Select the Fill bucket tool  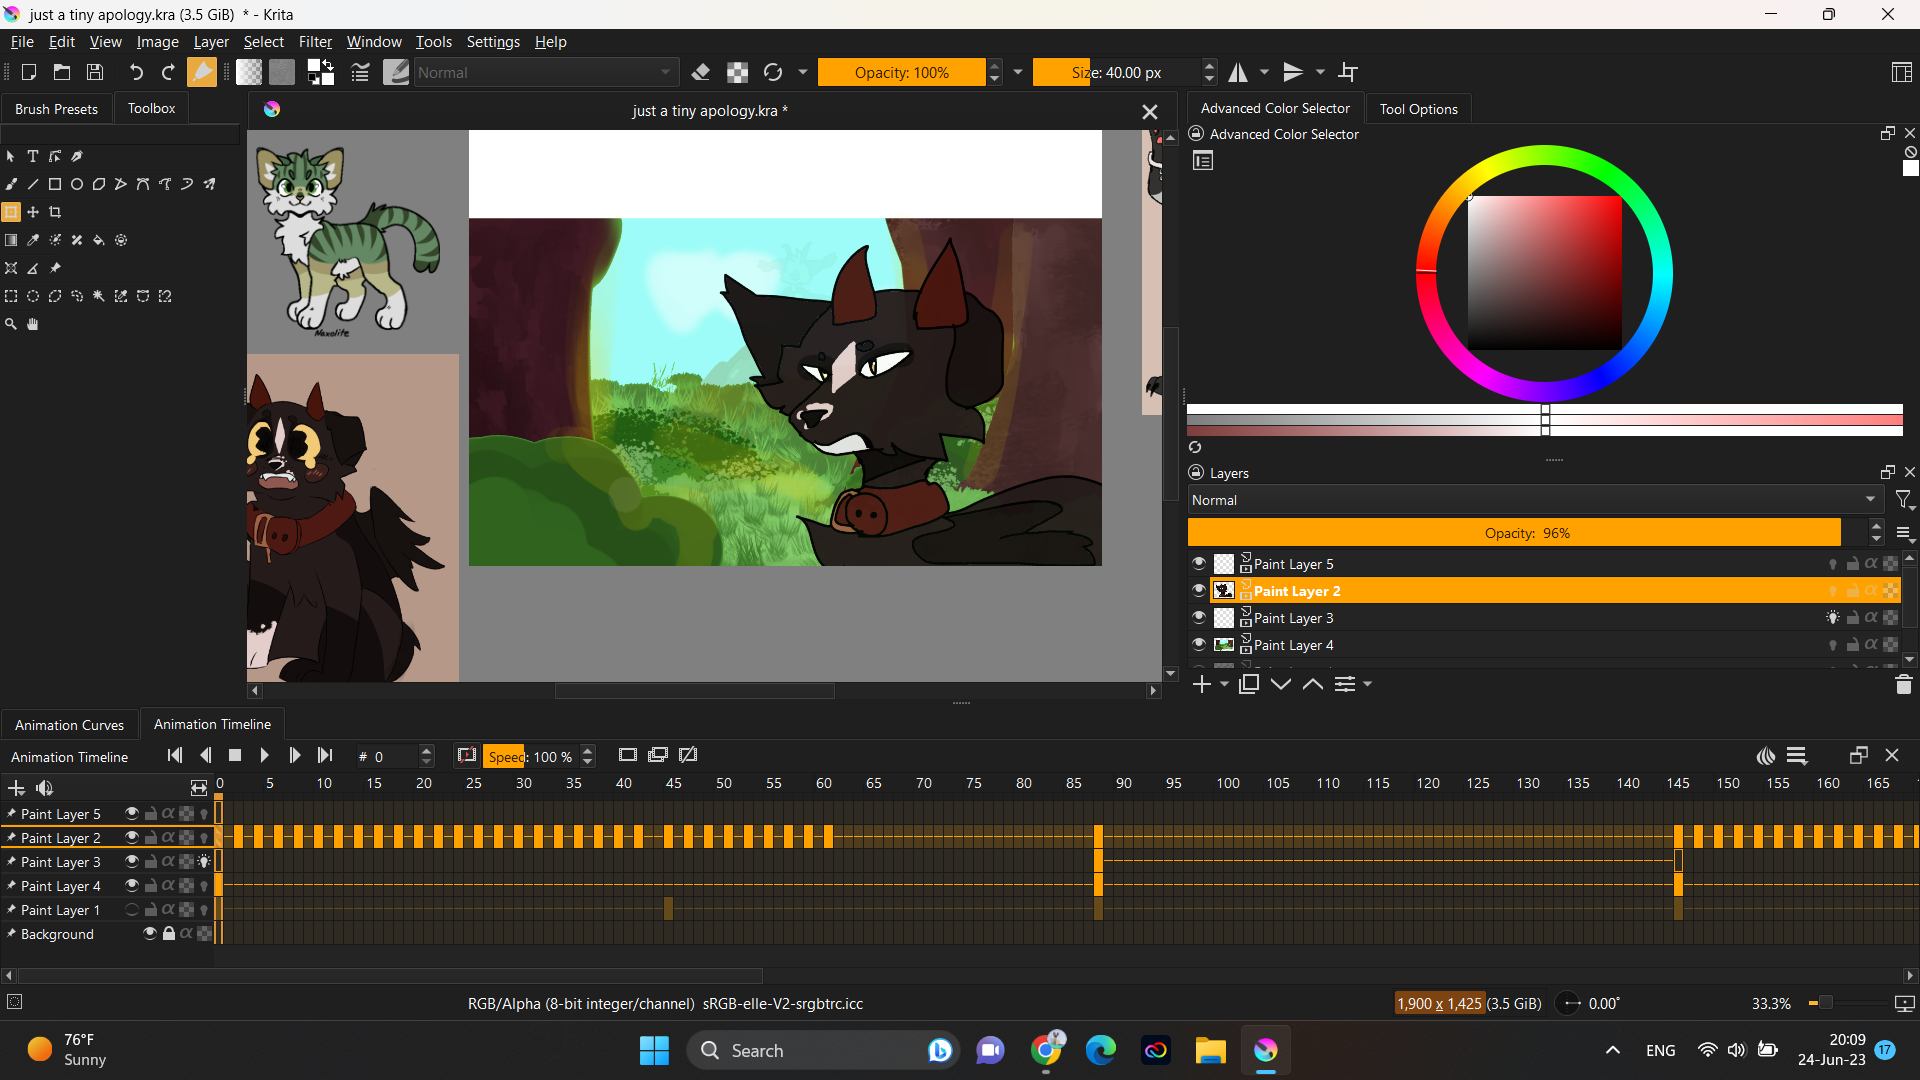99,240
